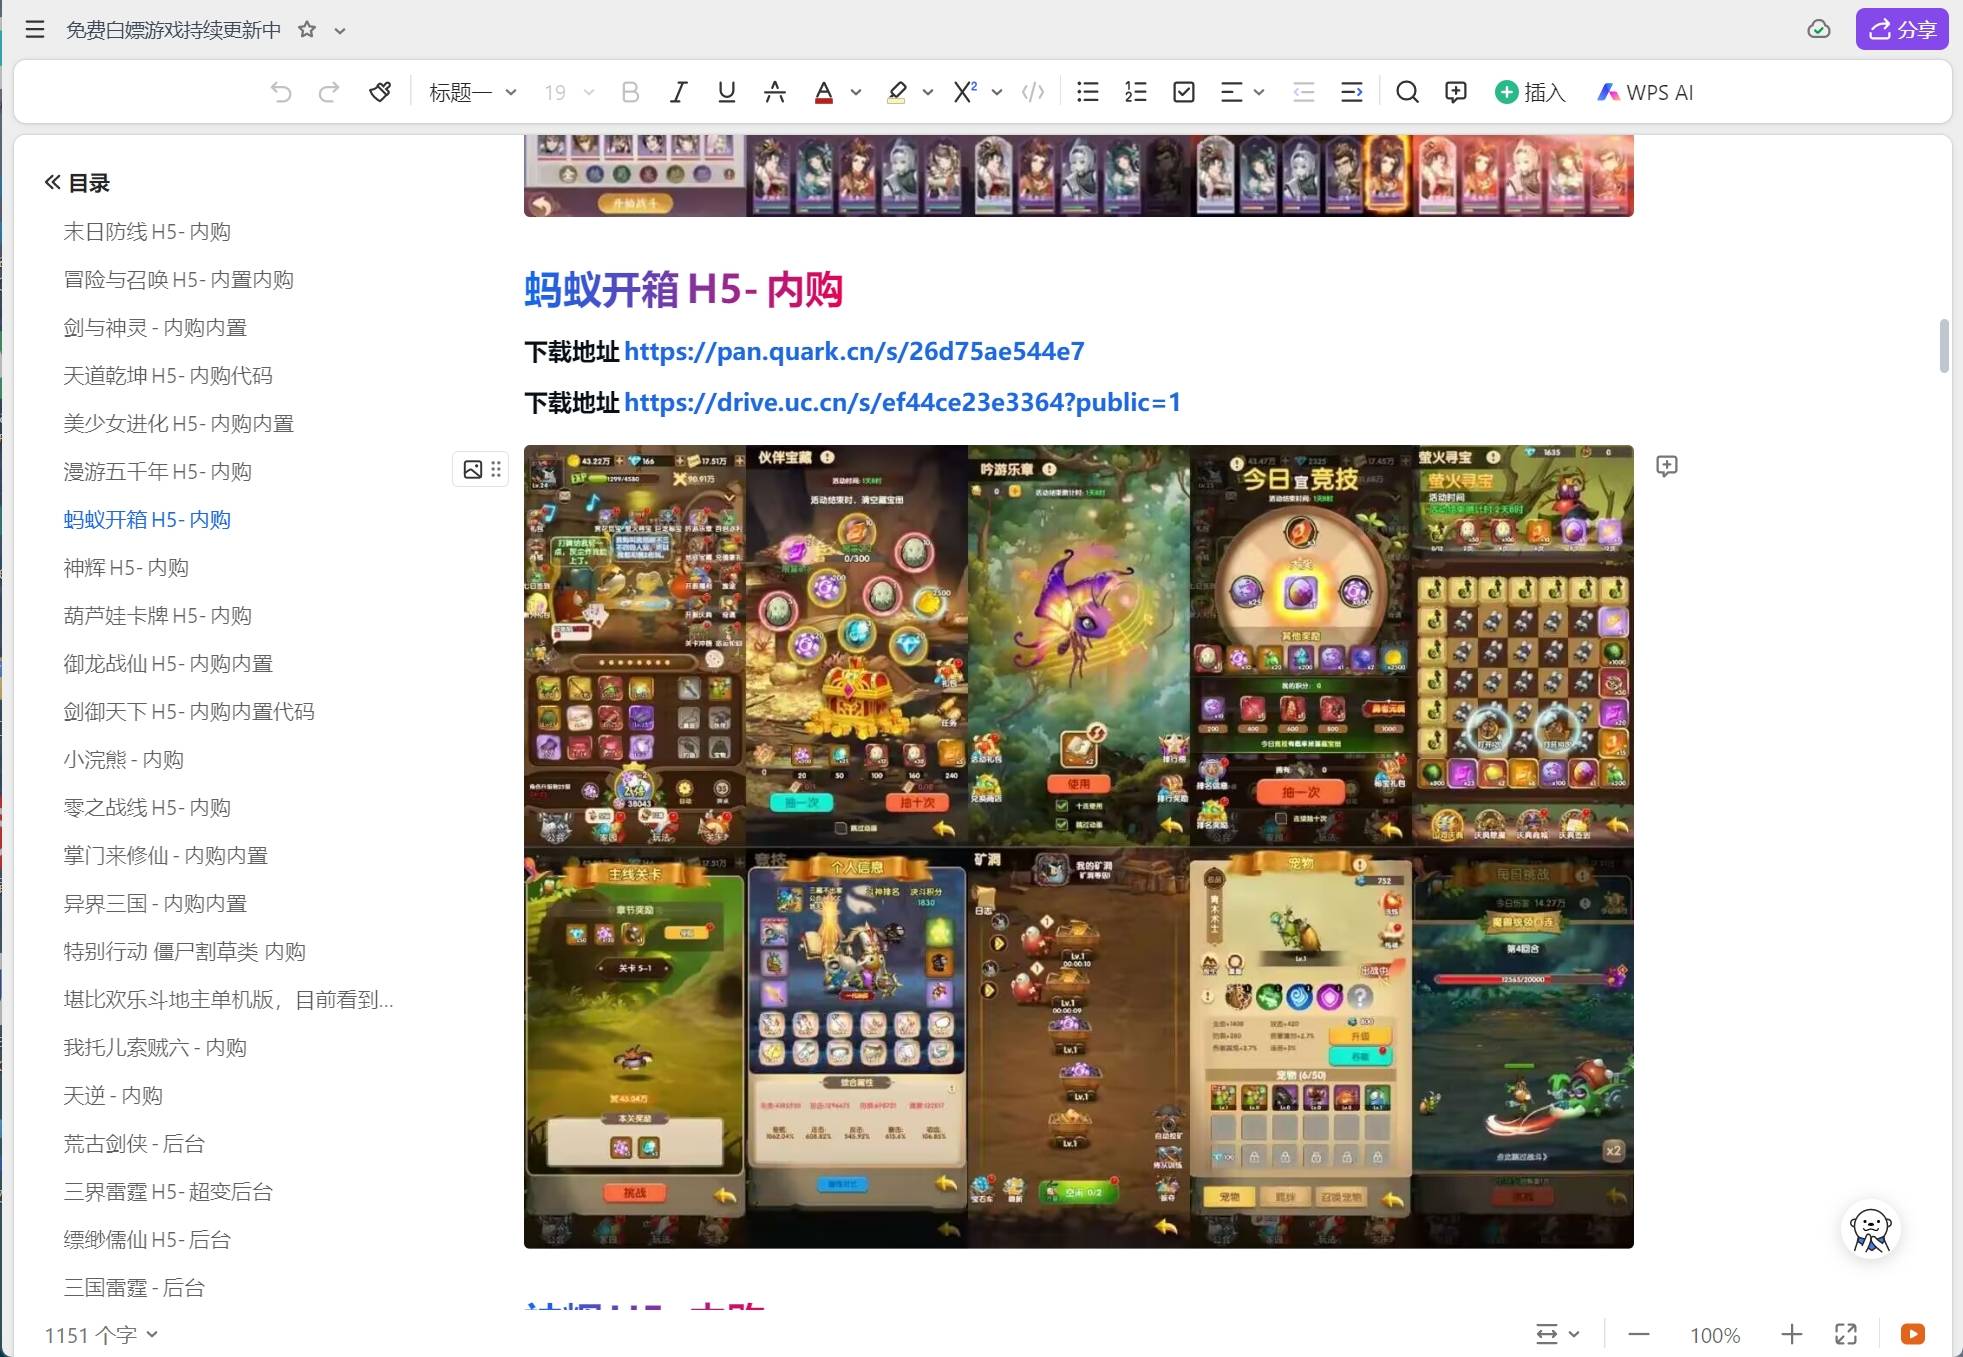
Task: Open the page width layout dropdown
Action: pos(1557,1334)
